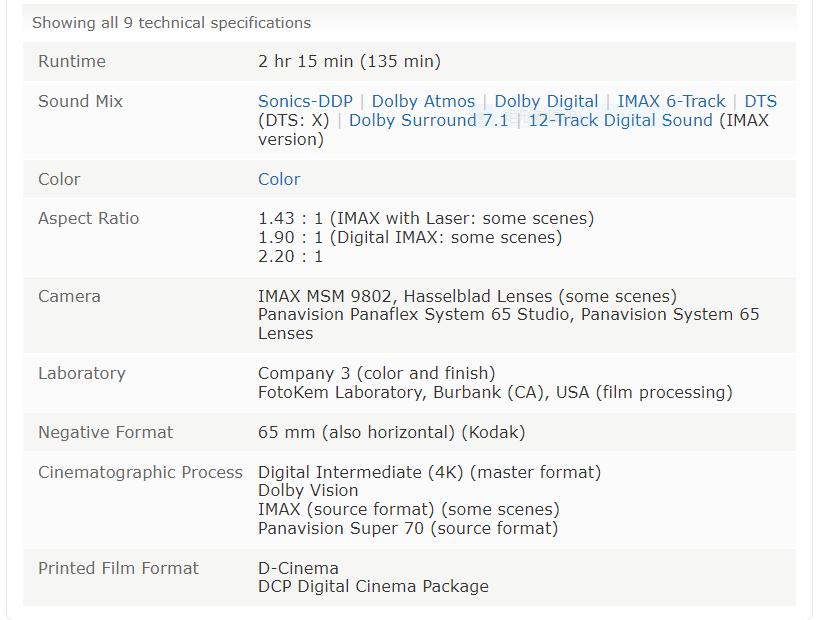Select the DTS sound mix link
This screenshot has height=620, width=816.
point(760,101)
